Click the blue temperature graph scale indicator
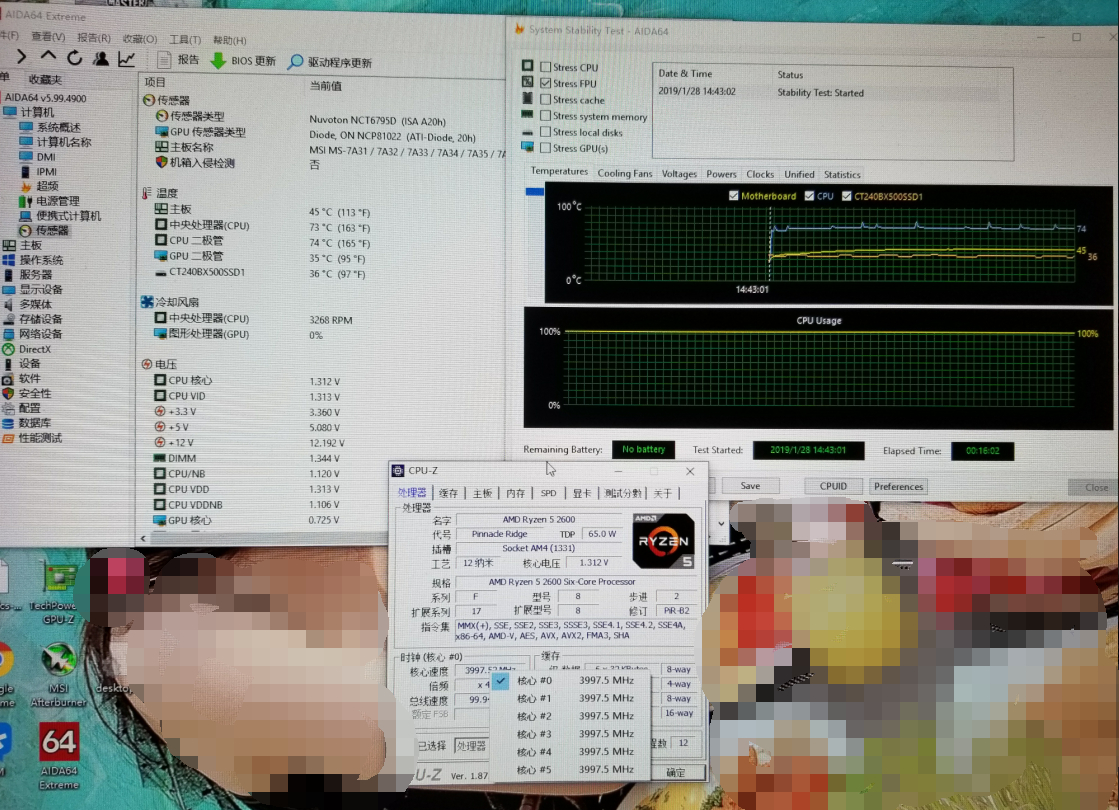The width and height of the screenshot is (1119, 810). pos(535,191)
